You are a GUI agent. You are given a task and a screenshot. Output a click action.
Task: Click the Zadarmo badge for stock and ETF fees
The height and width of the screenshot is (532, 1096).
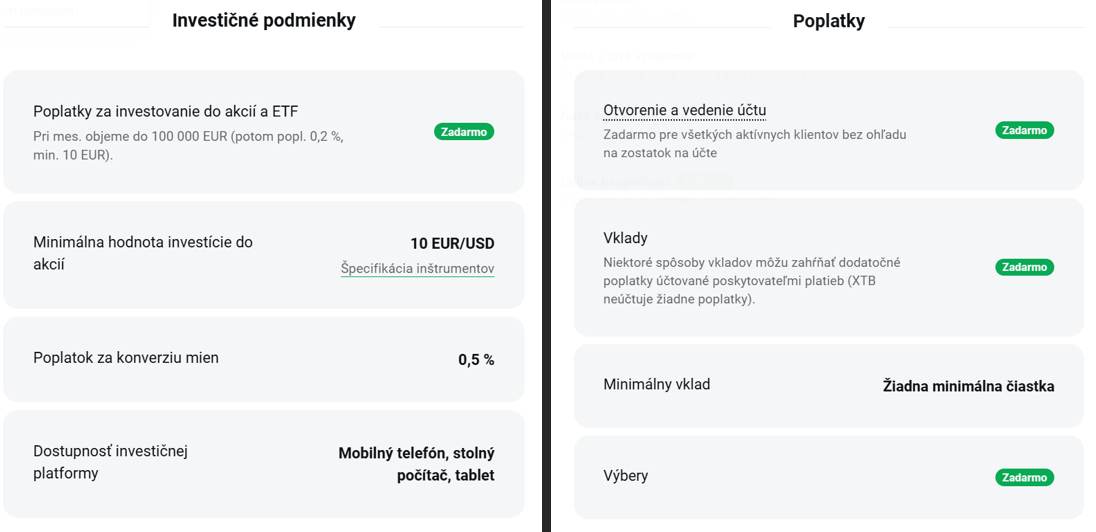pyautogui.click(x=464, y=131)
